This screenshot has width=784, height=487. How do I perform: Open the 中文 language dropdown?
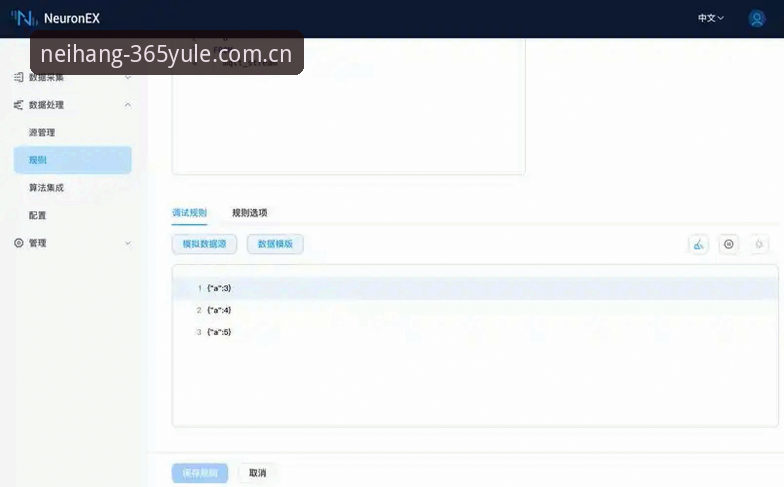pyautogui.click(x=710, y=18)
